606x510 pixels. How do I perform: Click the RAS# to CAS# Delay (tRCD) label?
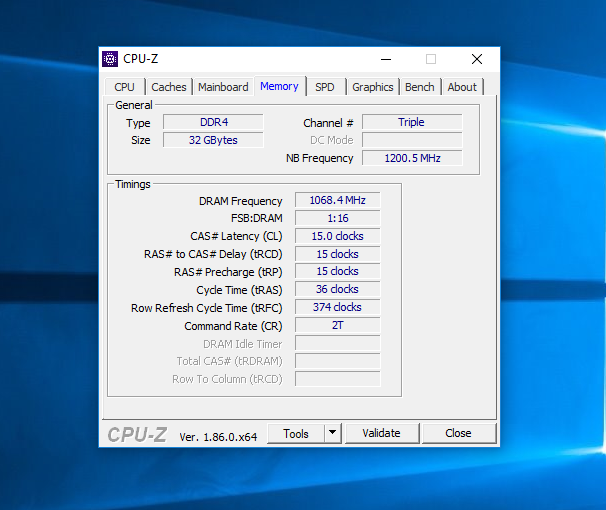coord(213,254)
